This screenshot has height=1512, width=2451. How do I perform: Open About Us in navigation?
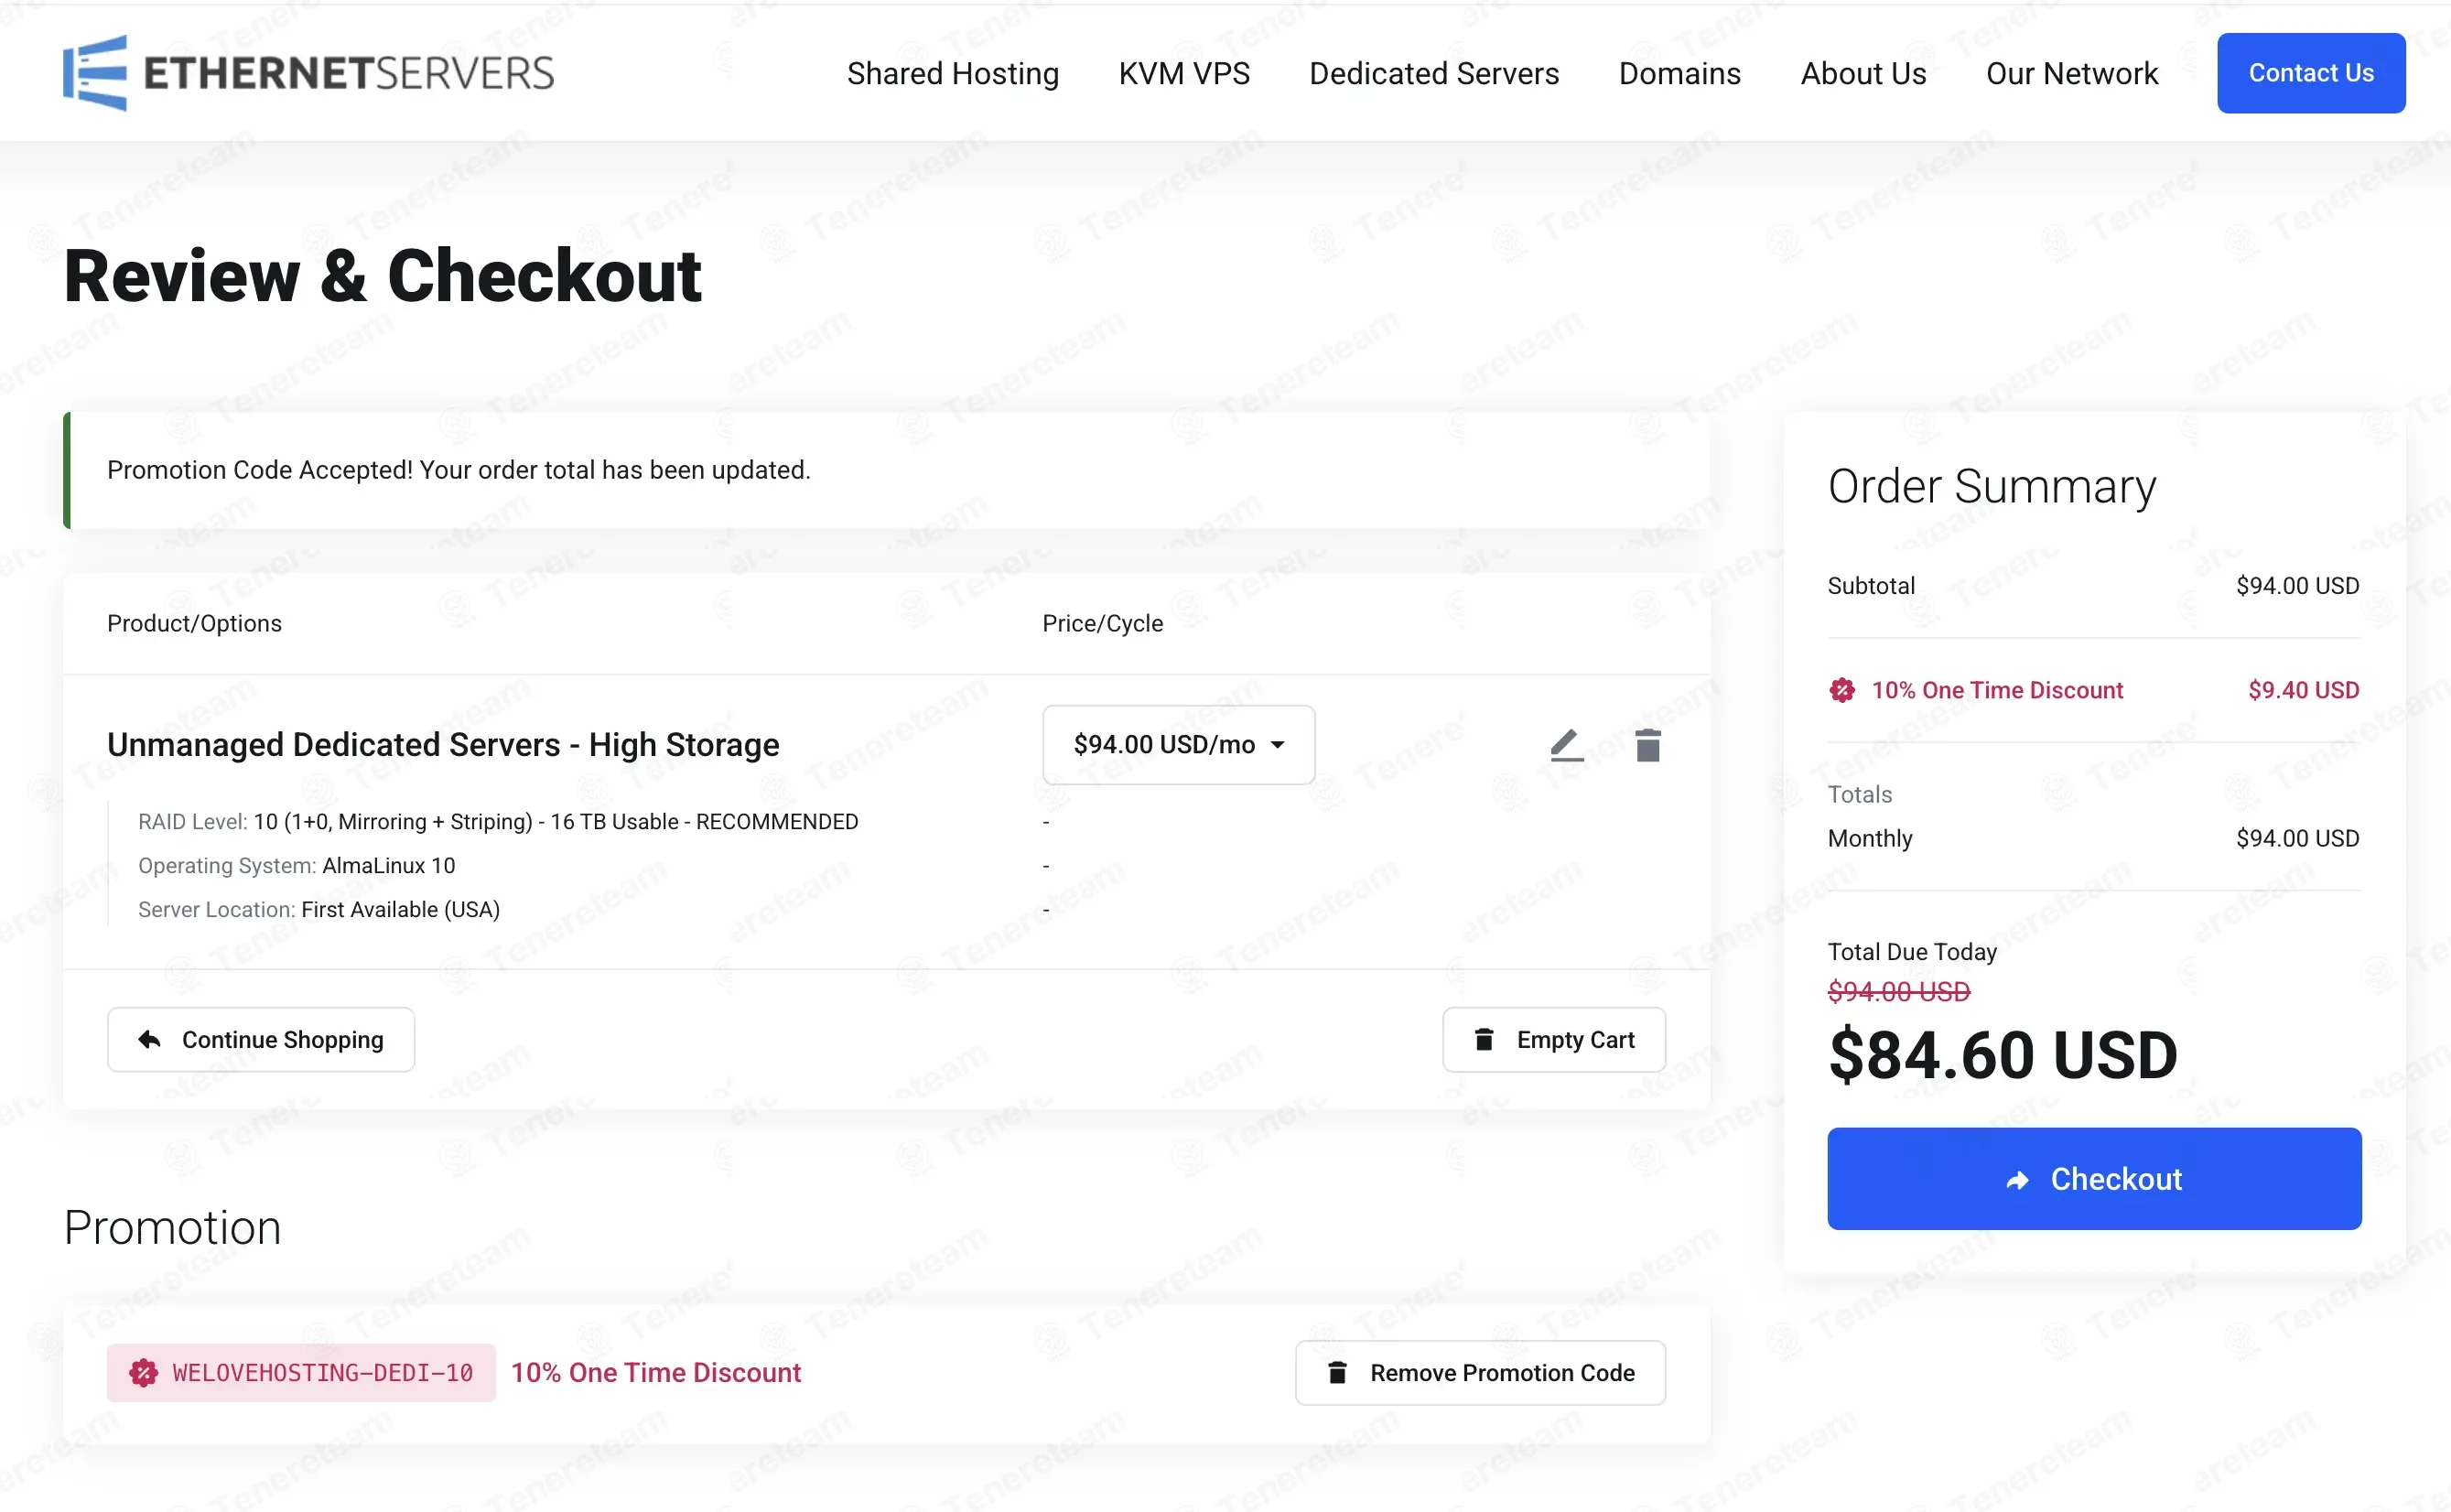(1862, 73)
